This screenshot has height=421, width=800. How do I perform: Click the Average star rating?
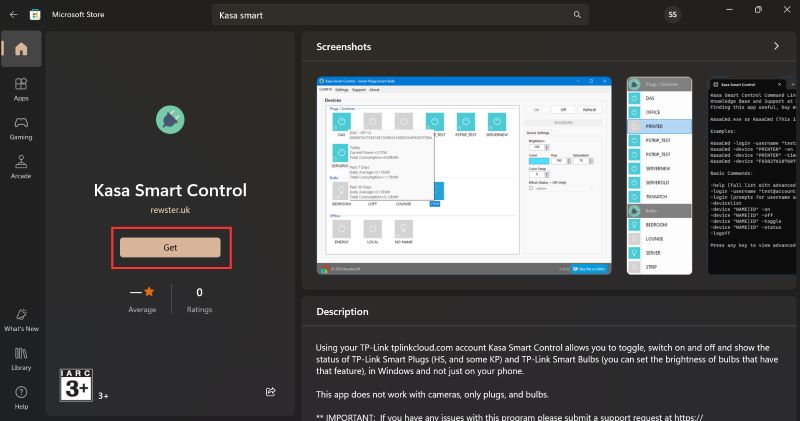pyautogui.click(x=142, y=300)
